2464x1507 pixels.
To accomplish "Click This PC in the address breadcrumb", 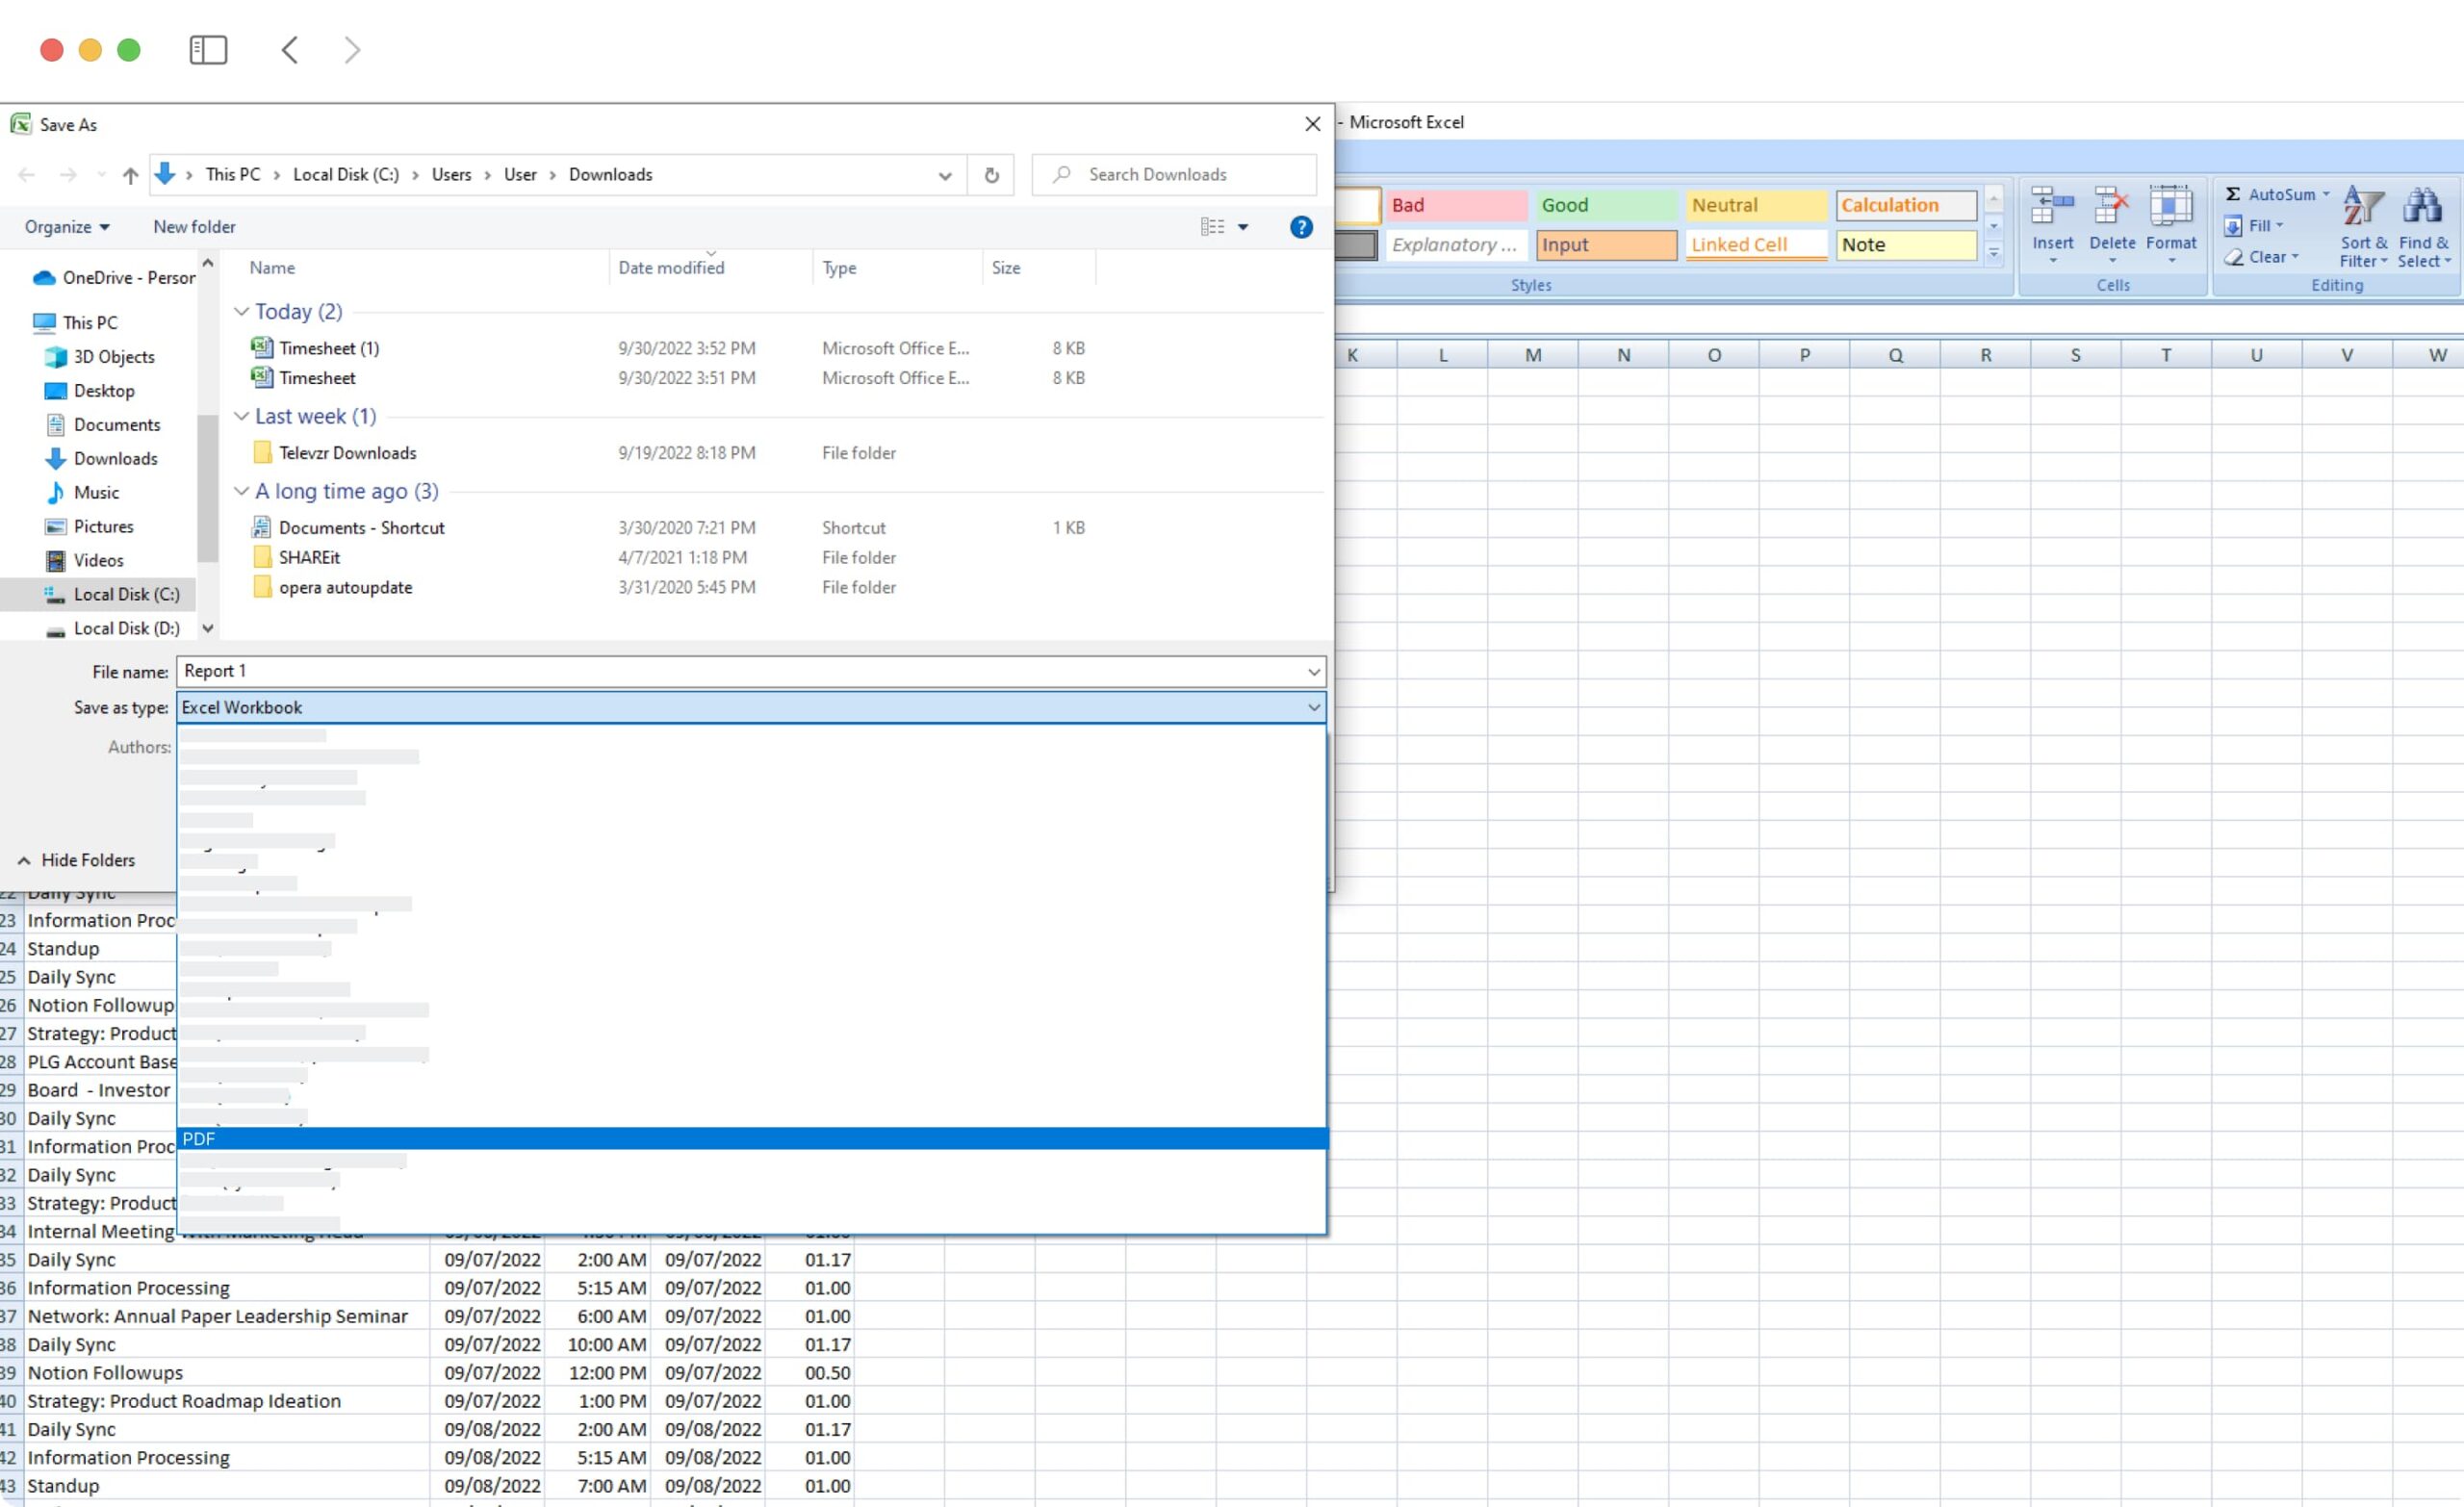I will [x=232, y=175].
